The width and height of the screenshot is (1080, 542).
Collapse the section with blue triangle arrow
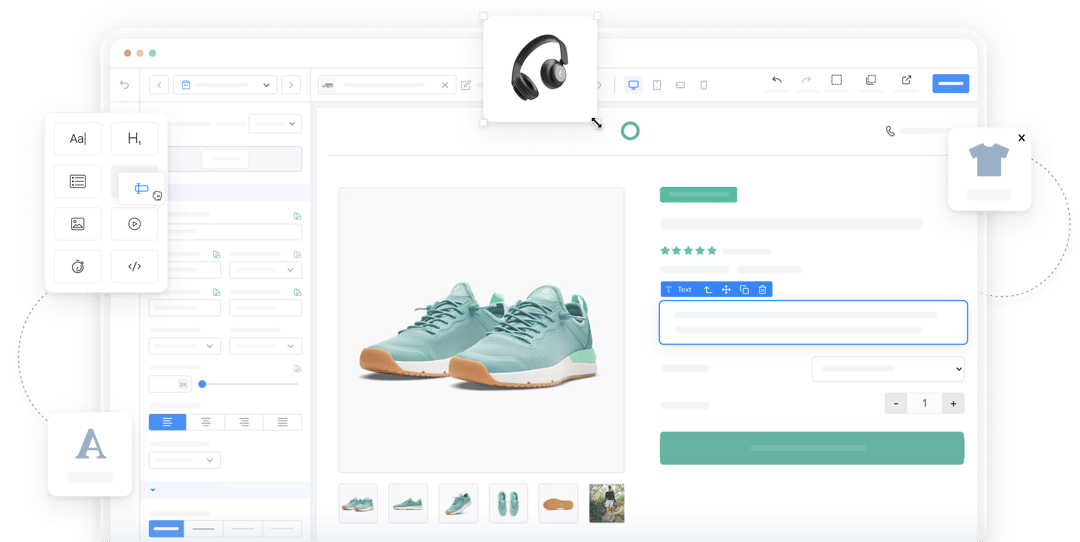coord(152,490)
